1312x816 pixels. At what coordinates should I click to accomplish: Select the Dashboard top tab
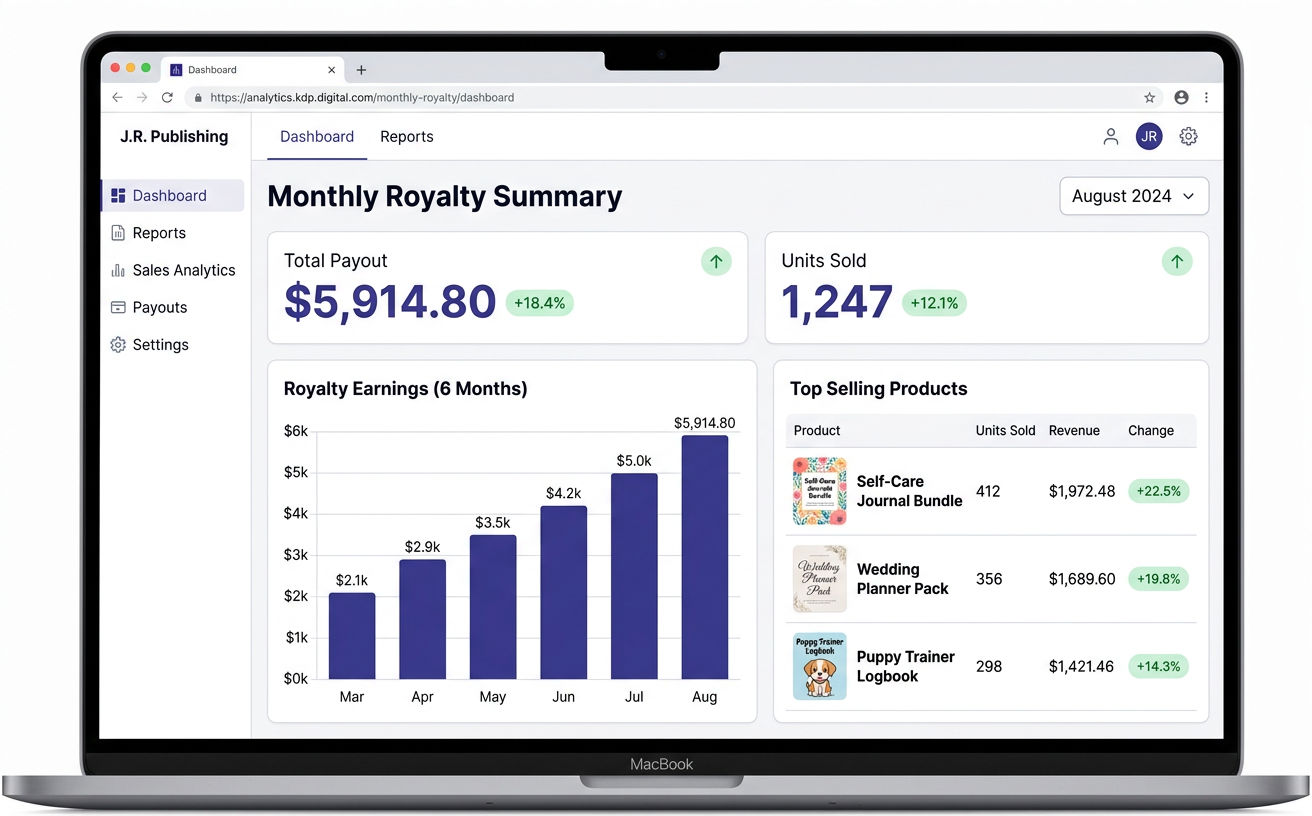pyautogui.click(x=317, y=137)
